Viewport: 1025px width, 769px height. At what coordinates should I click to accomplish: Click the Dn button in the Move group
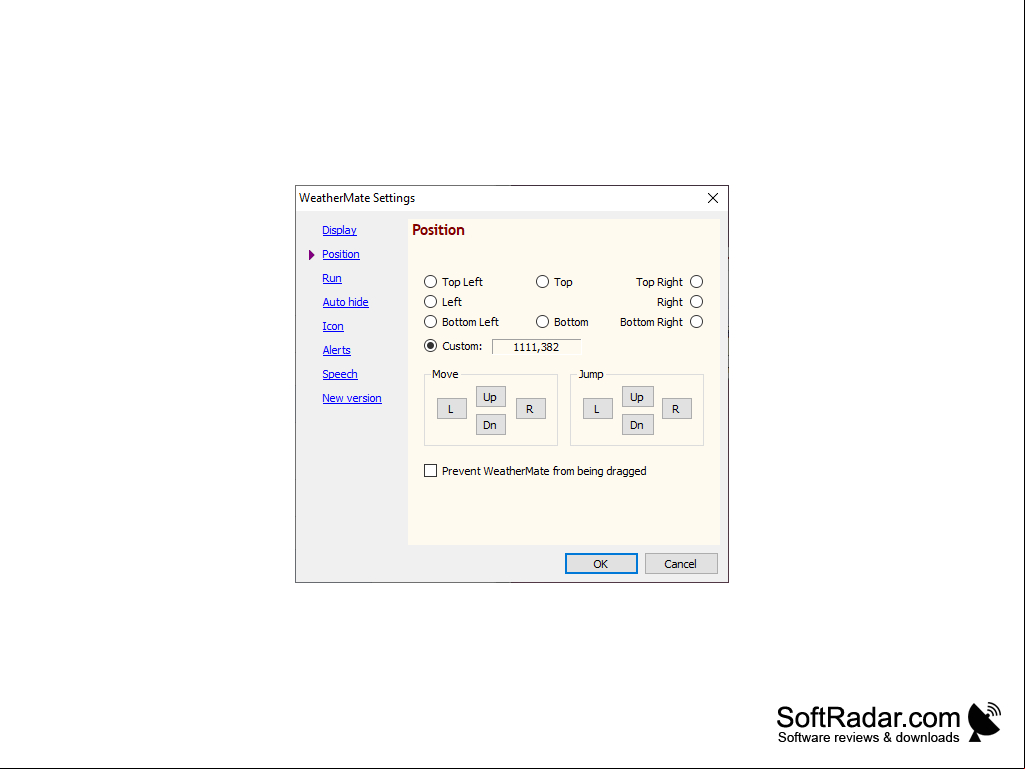point(490,425)
